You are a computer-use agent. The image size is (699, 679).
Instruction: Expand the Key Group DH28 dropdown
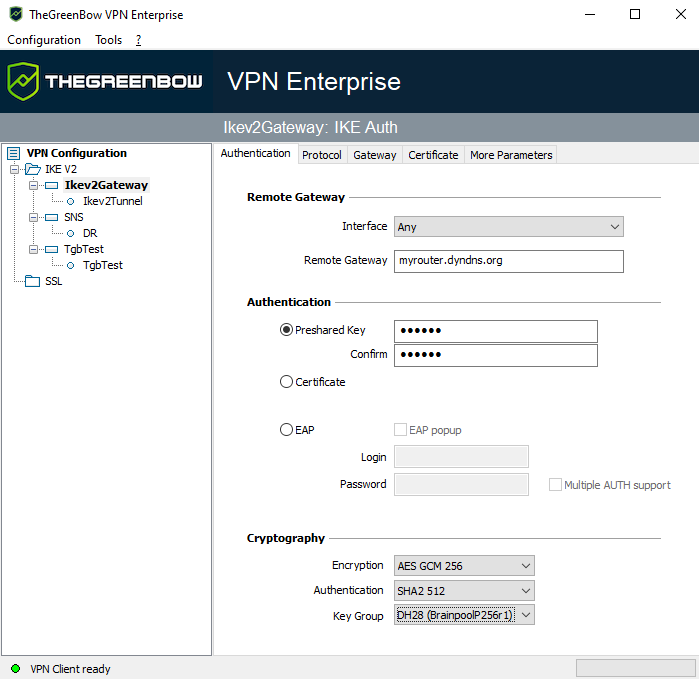tap(464, 615)
